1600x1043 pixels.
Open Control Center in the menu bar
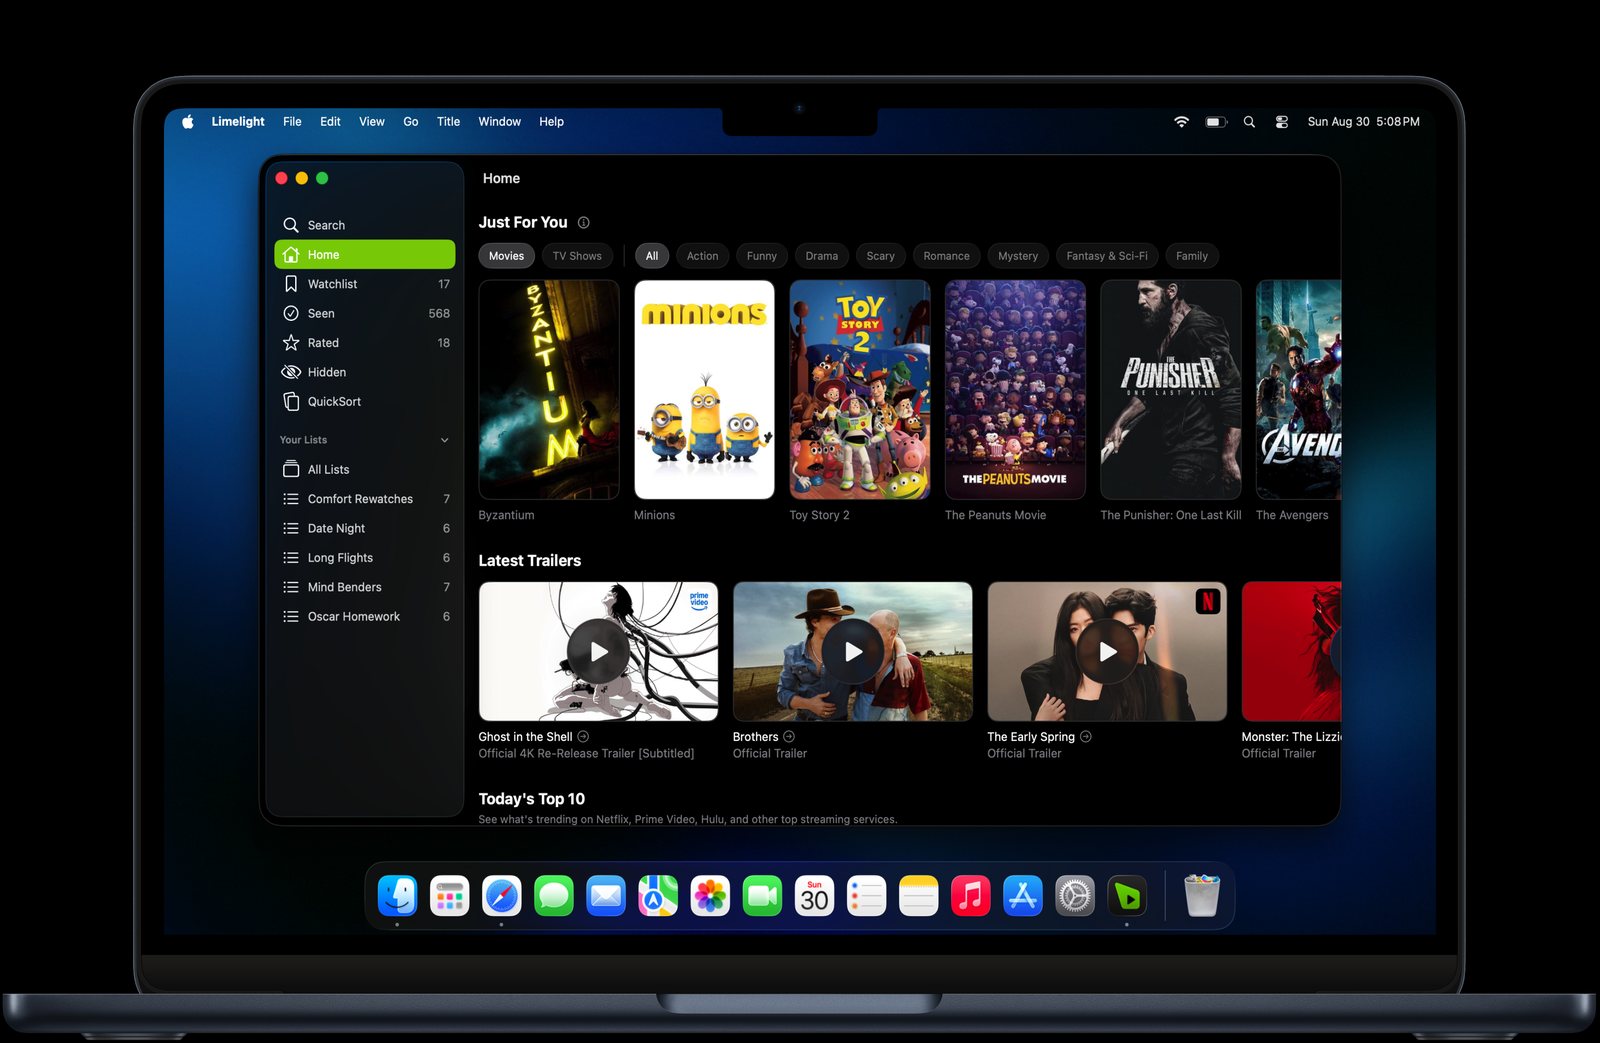tap(1281, 121)
